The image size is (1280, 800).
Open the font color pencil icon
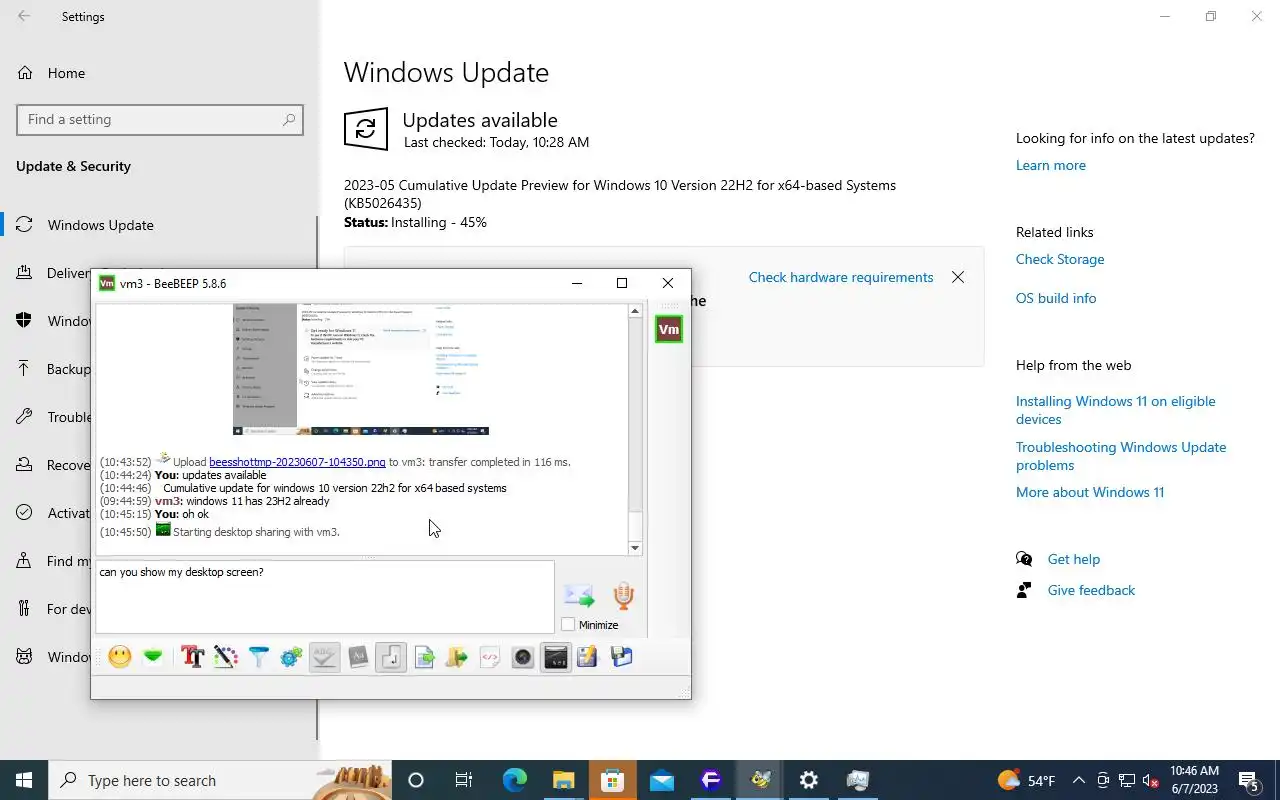[x=226, y=657]
